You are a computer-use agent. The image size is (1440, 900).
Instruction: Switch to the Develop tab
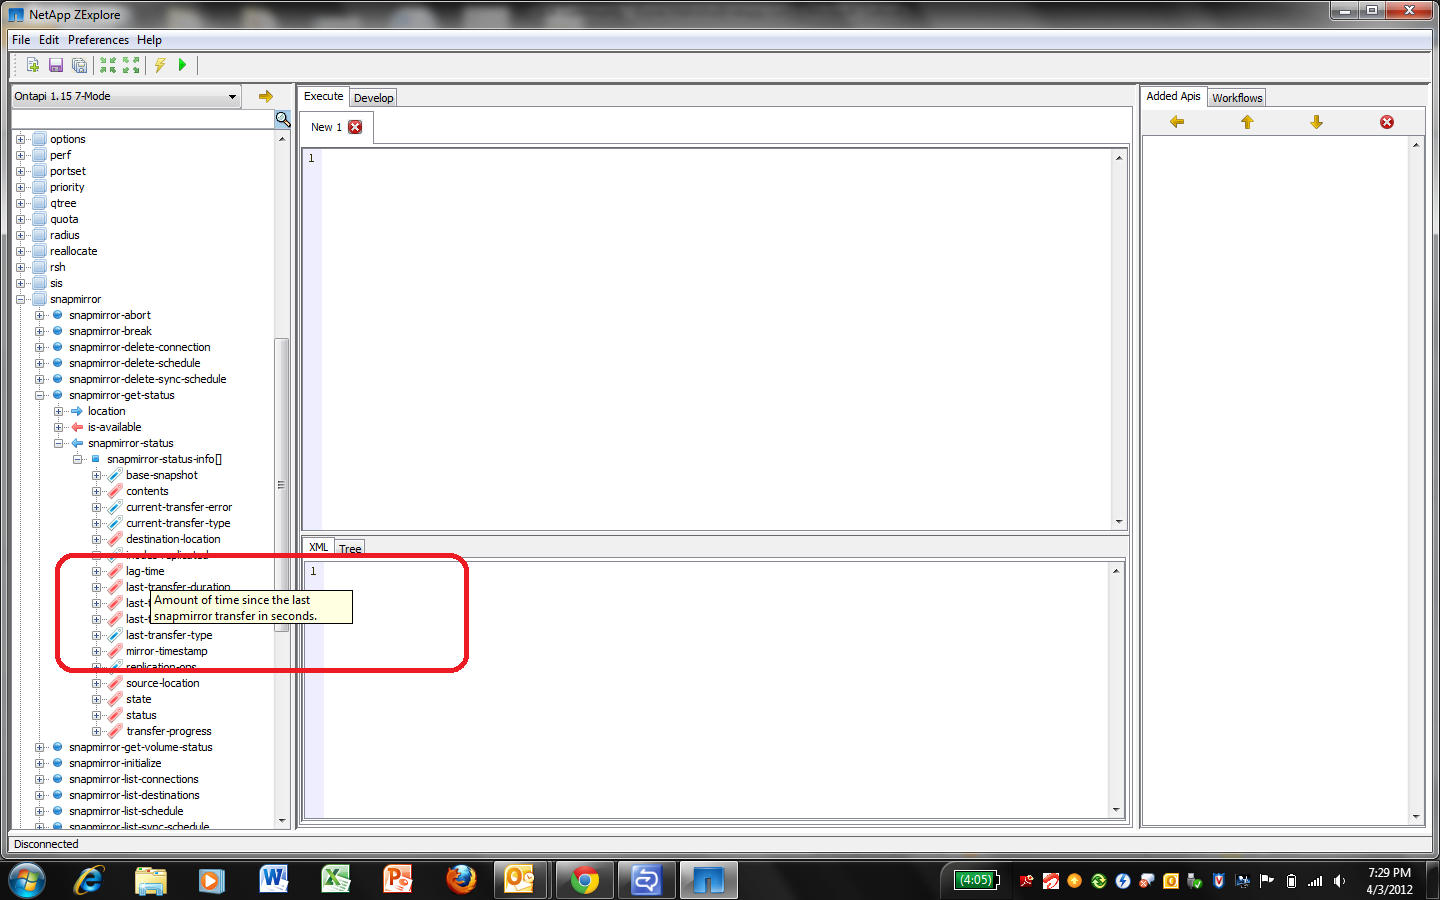(x=373, y=98)
